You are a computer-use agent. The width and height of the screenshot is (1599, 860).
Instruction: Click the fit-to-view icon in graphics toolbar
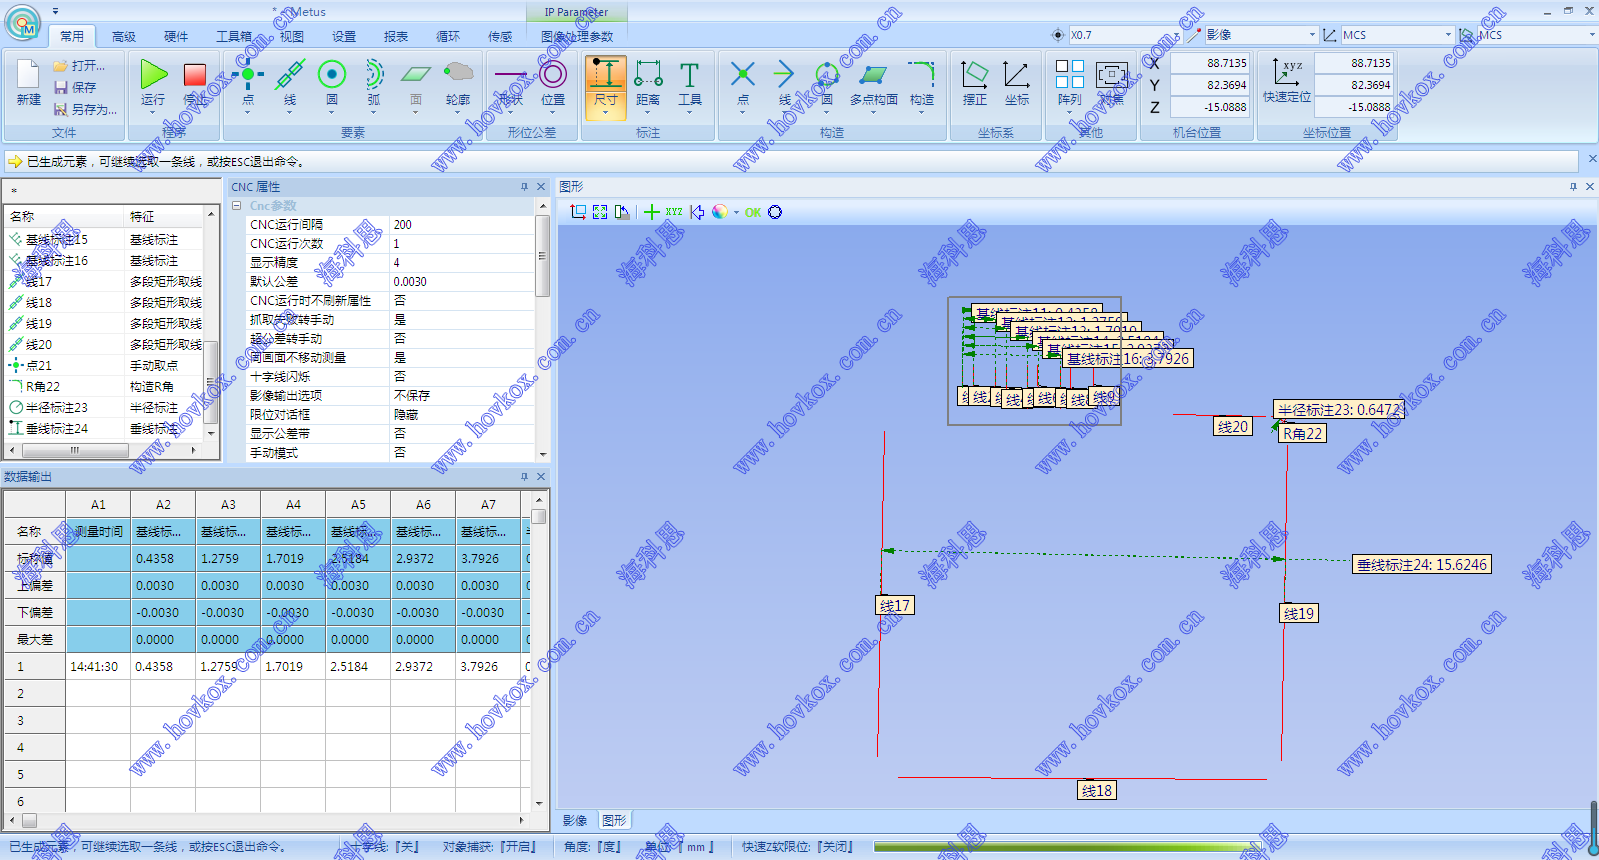tap(600, 212)
